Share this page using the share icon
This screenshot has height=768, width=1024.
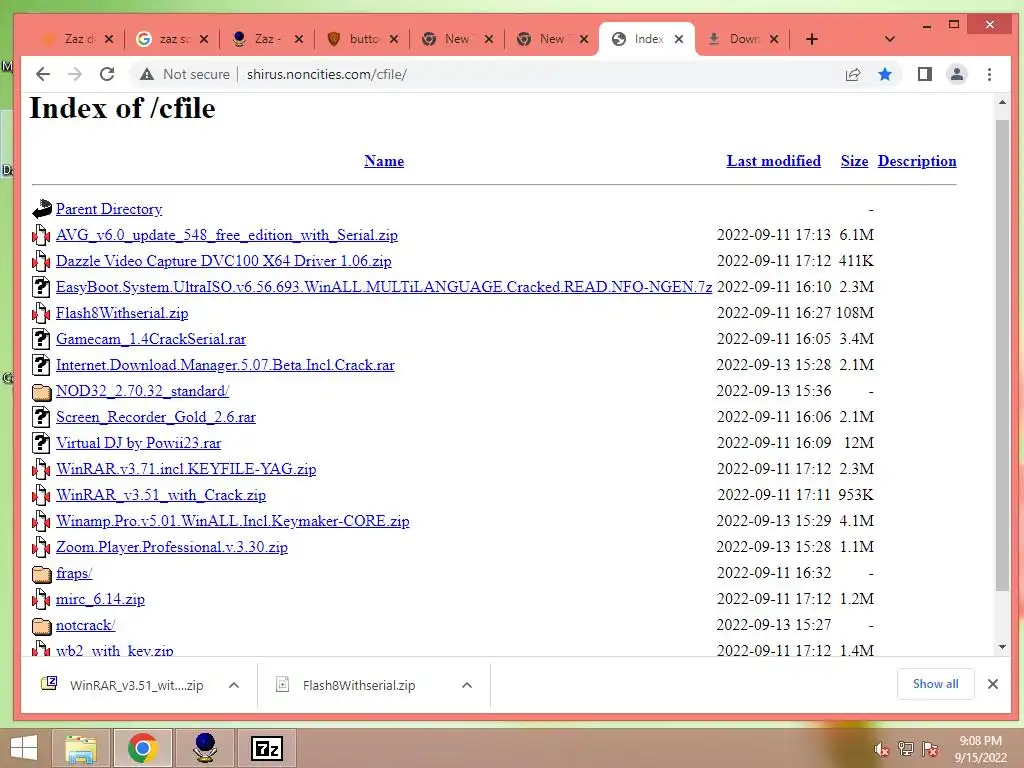coord(853,74)
